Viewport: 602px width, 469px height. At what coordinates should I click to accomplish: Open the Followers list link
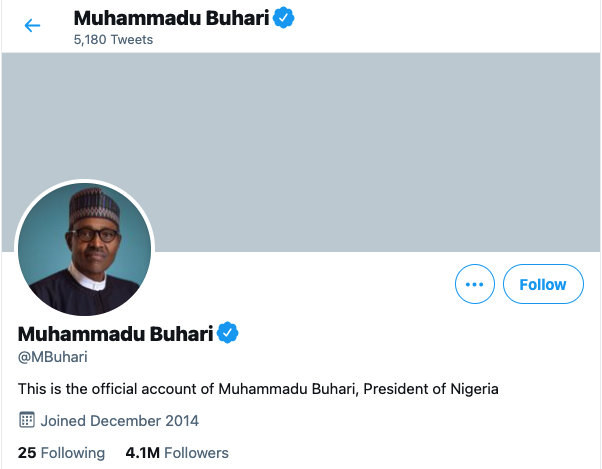point(196,453)
